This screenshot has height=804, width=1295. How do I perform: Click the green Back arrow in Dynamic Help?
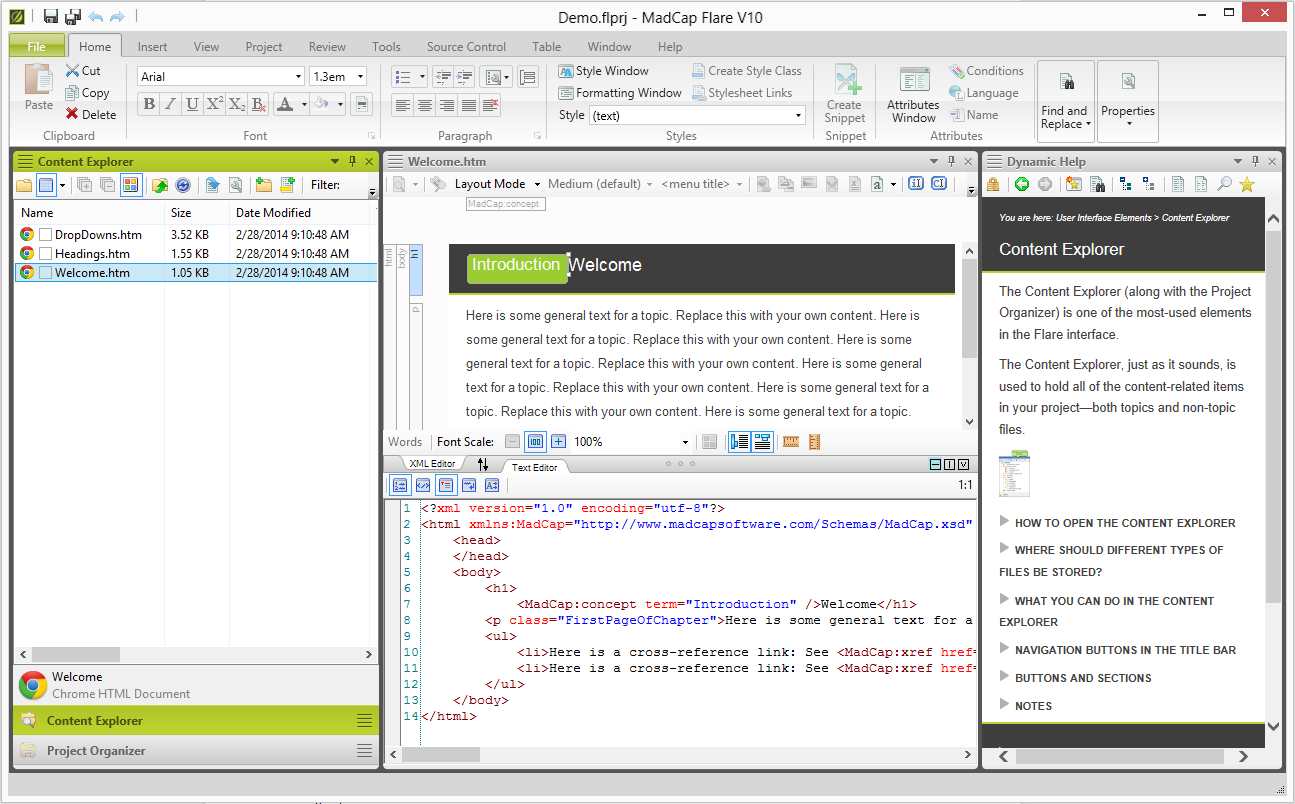coord(1021,184)
